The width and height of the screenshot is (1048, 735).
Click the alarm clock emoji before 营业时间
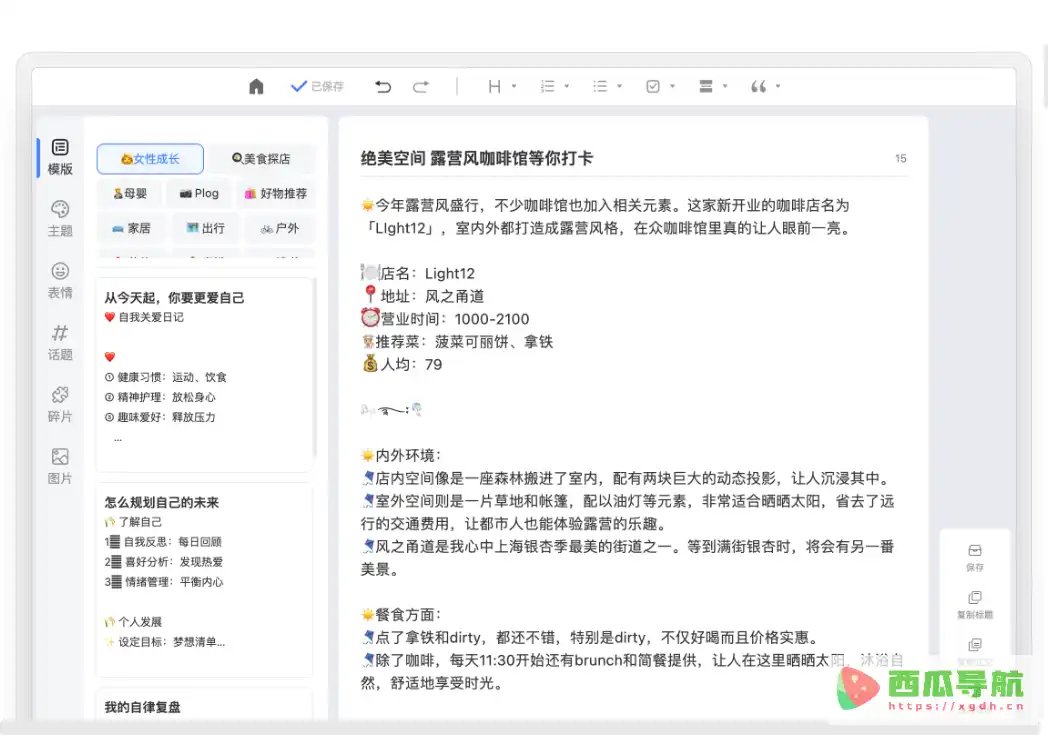370,317
